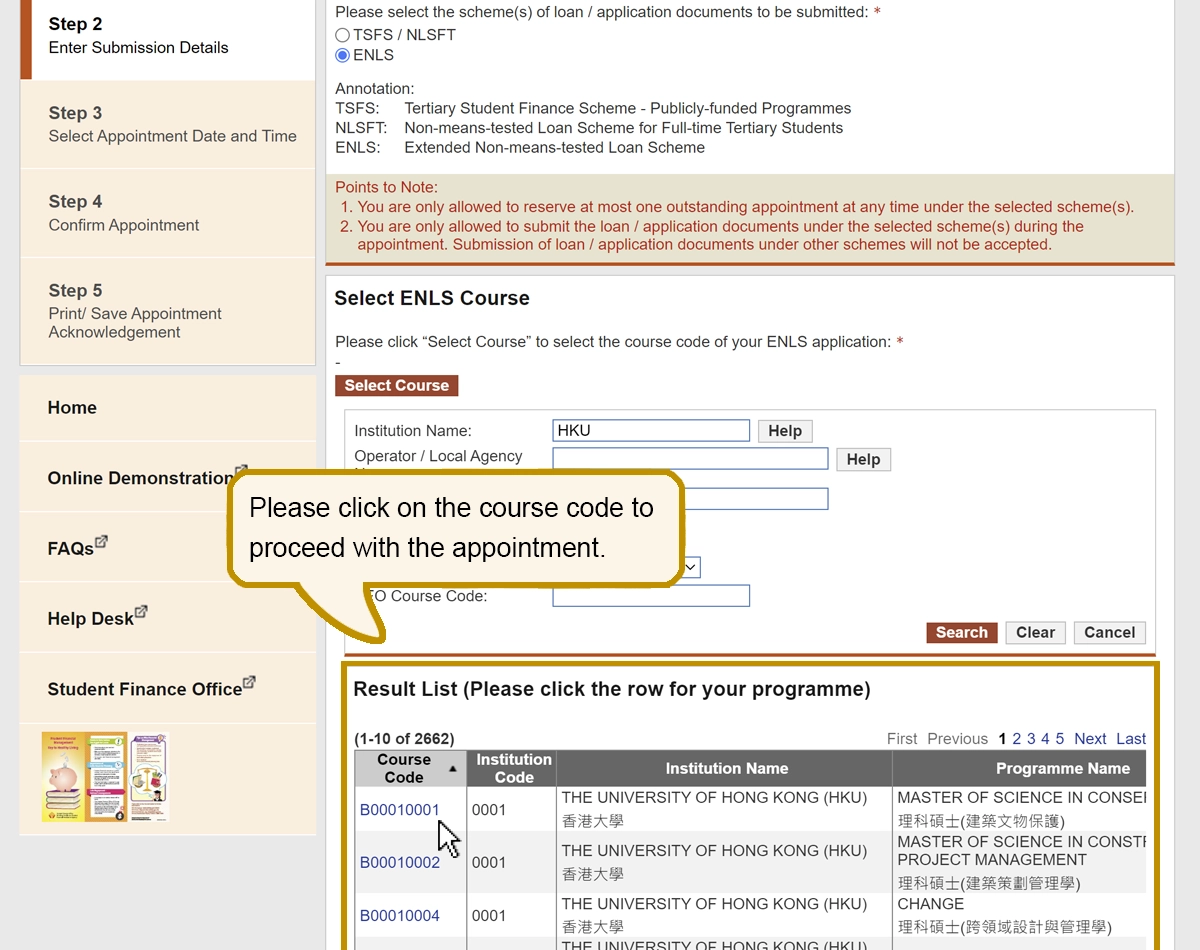Screen dimensions: 1200x950
Task: Click the Institution Name input field
Action: 651,431
